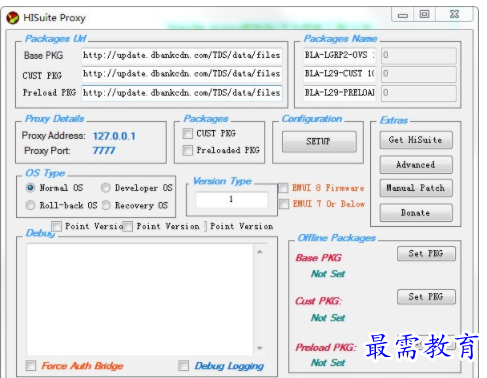Focus the Preload PKG URL field
Image resolution: width=487 pixels, height=378 pixels.
182,93
